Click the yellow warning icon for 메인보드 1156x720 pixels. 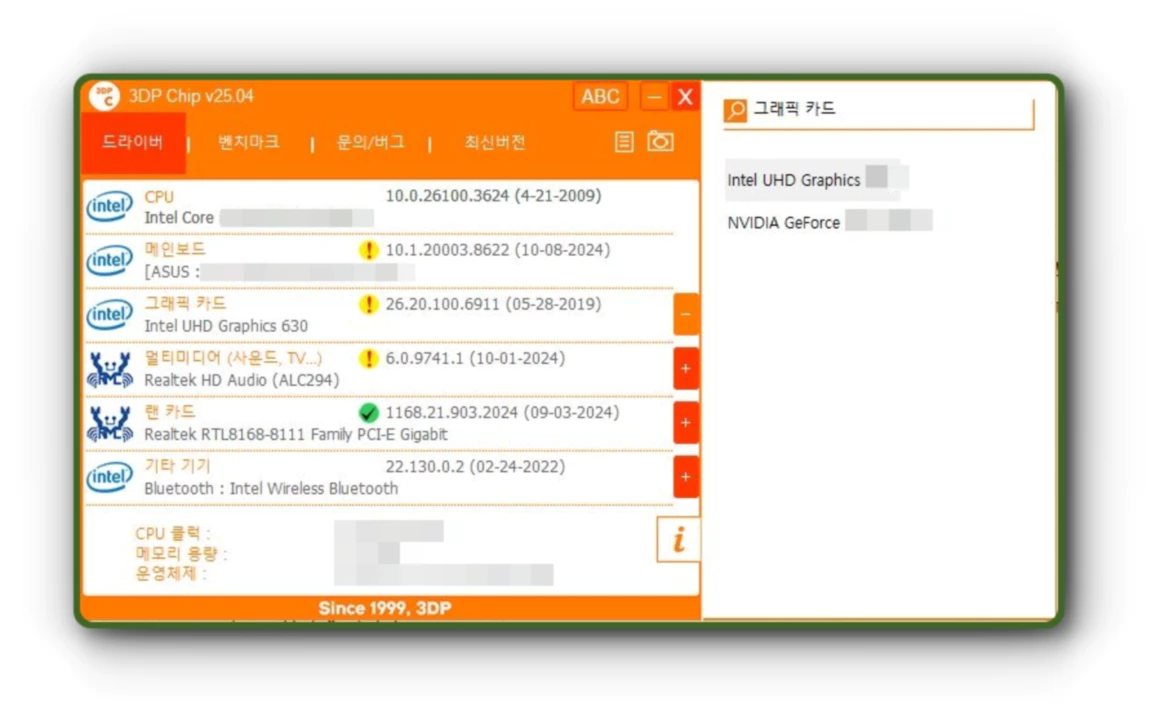[x=369, y=250]
